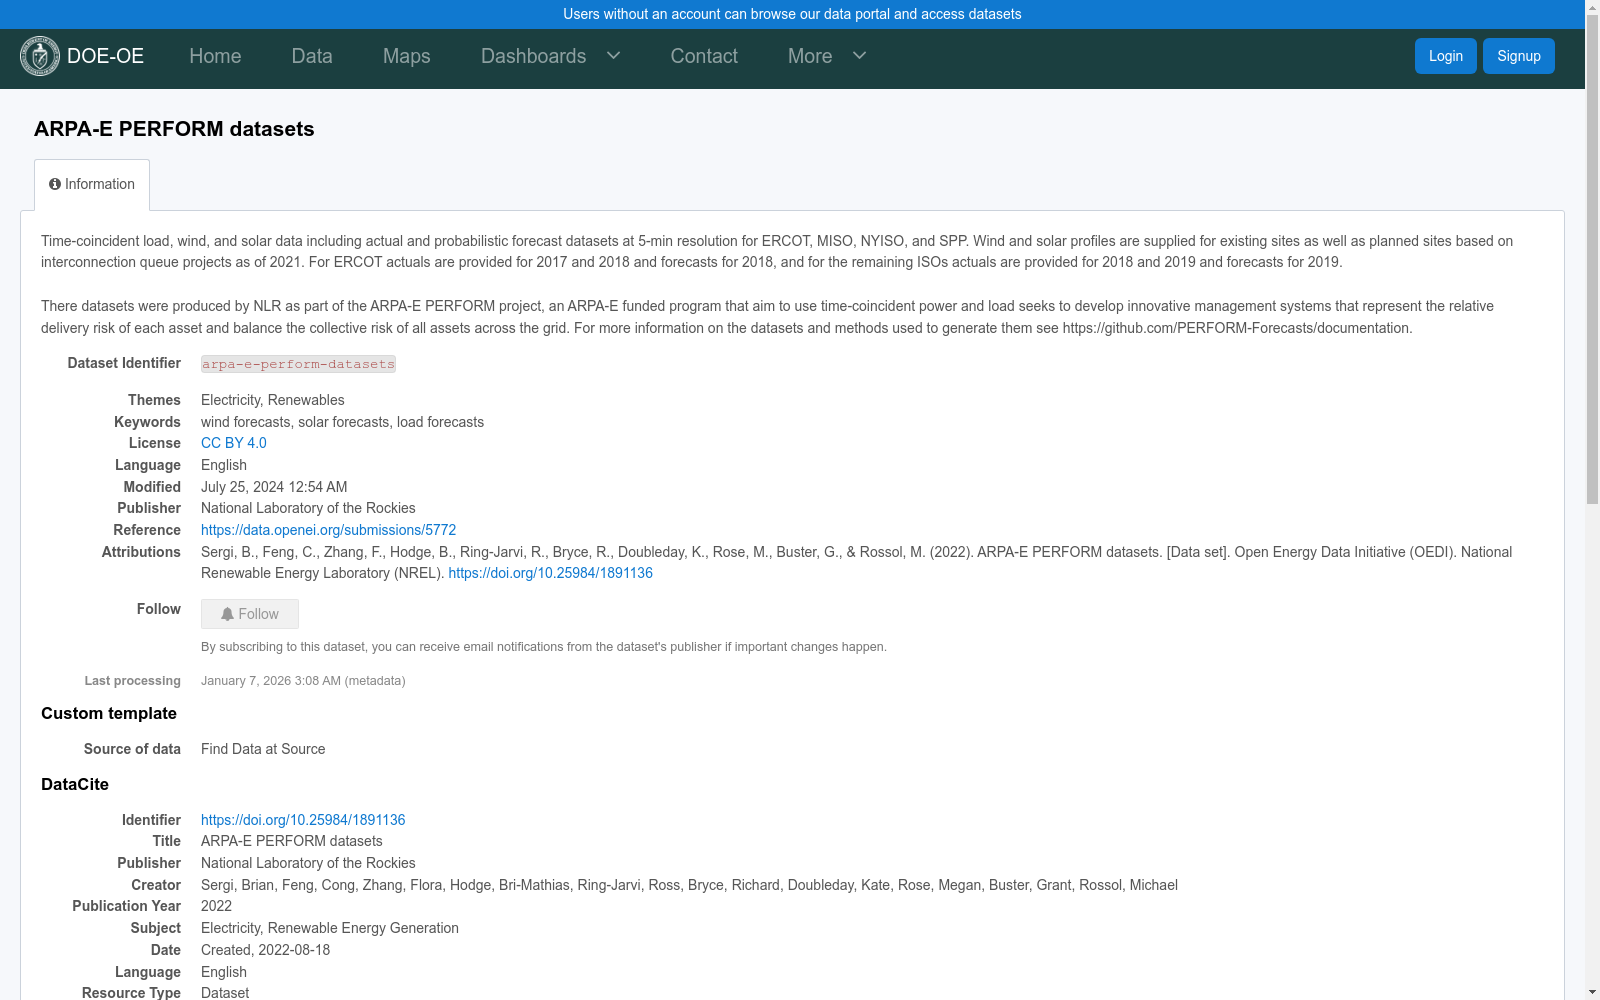This screenshot has width=1600, height=1000.
Task: Click the Themes value 'Electricity, Renewables'
Action: pyautogui.click(x=273, y=400)
